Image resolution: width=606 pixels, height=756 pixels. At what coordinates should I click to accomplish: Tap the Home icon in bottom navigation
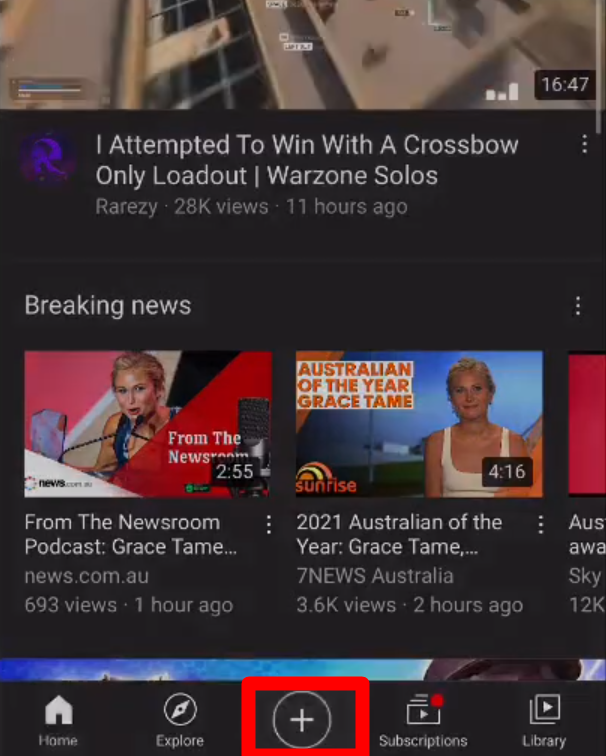coord(58,710)
